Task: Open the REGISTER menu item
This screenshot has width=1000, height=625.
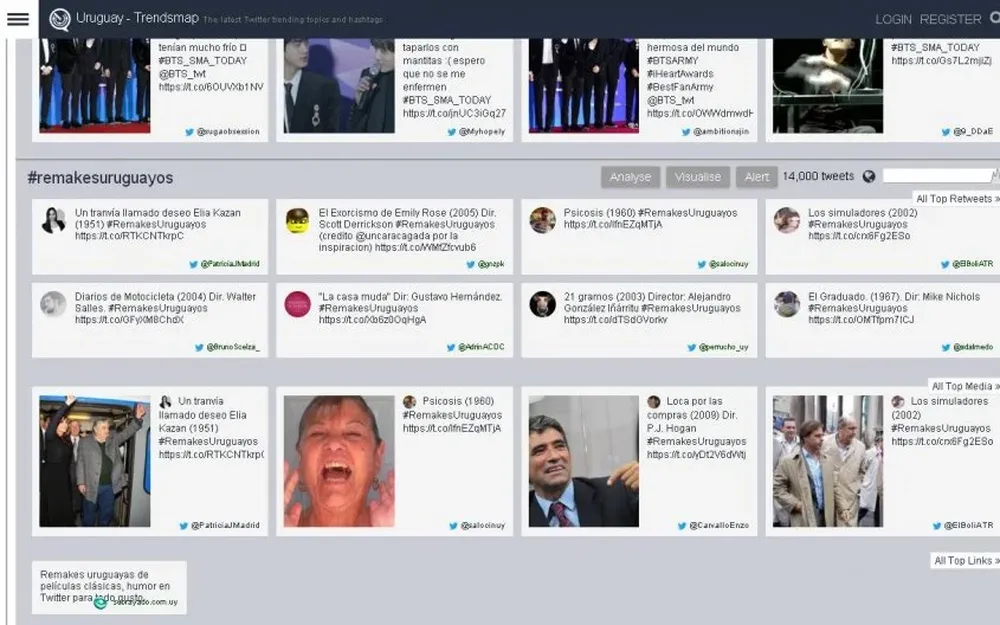Action: pos(950,19)
